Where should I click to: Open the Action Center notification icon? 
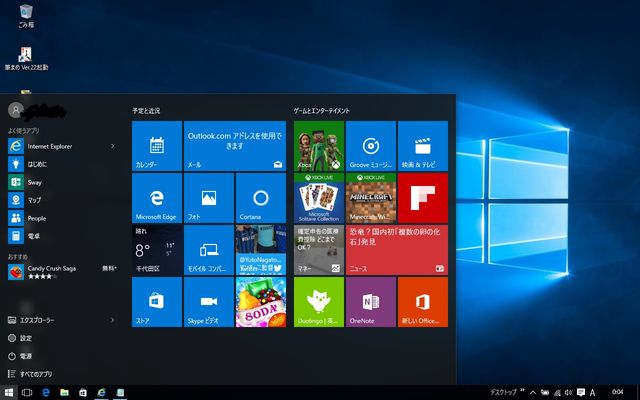[580, 393]
